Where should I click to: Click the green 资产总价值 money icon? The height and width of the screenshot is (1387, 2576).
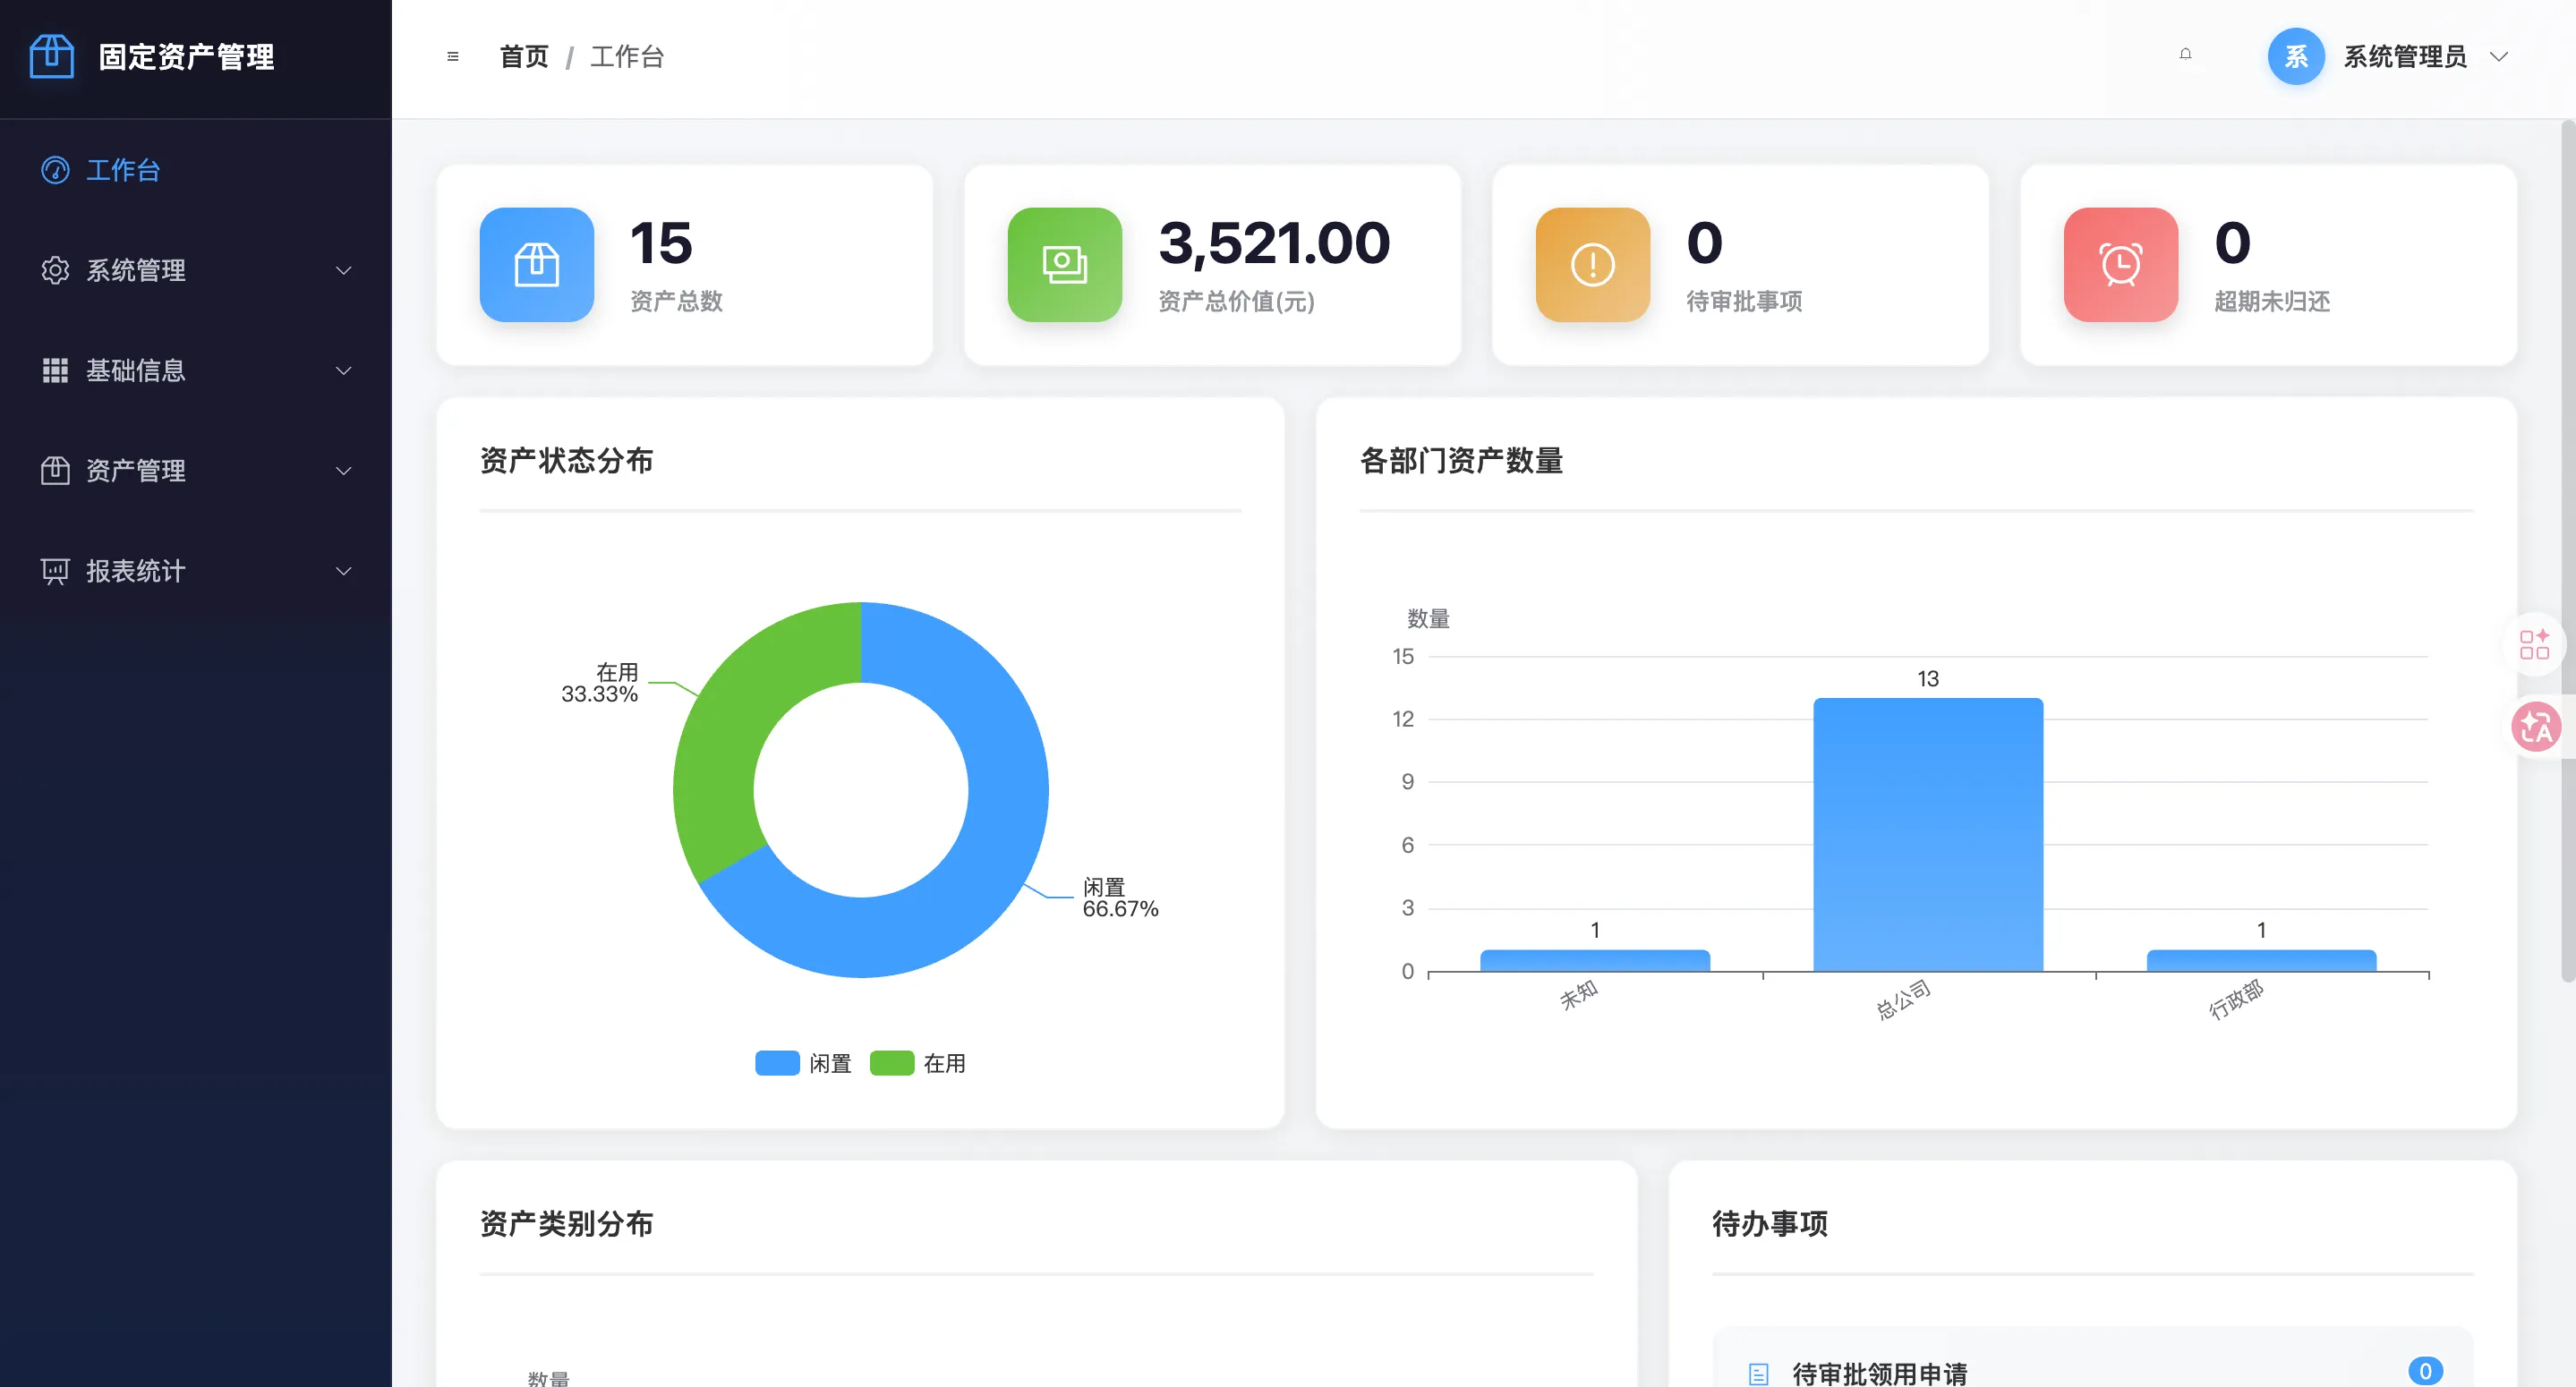[x=1065, y=265]
